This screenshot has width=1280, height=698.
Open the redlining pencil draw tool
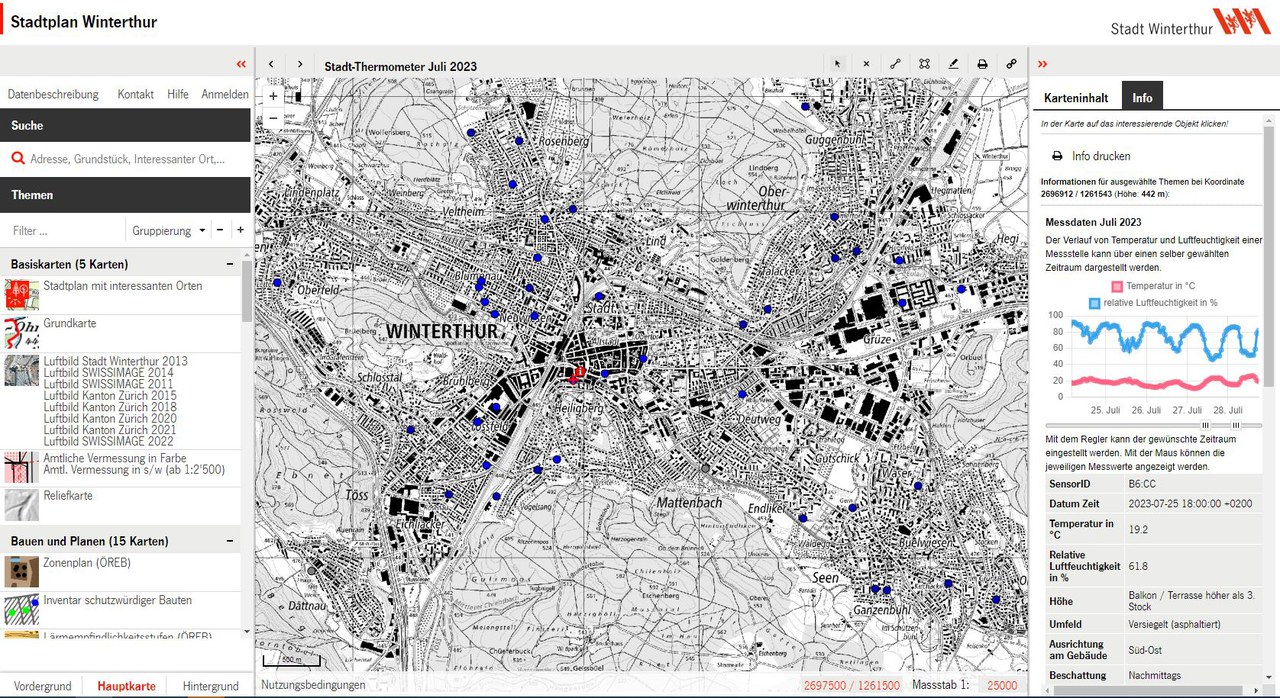(x=953, y=64)
